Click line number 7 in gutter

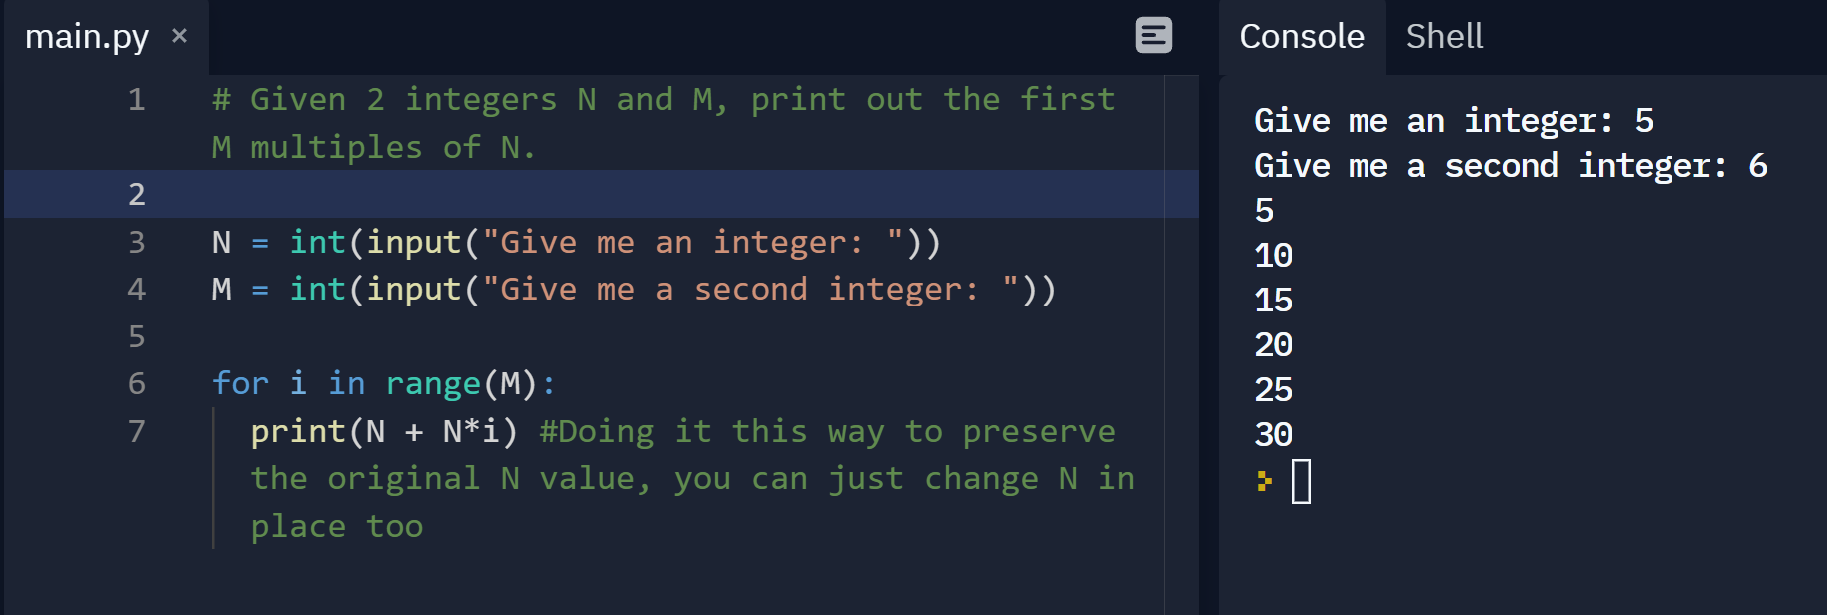137,432
